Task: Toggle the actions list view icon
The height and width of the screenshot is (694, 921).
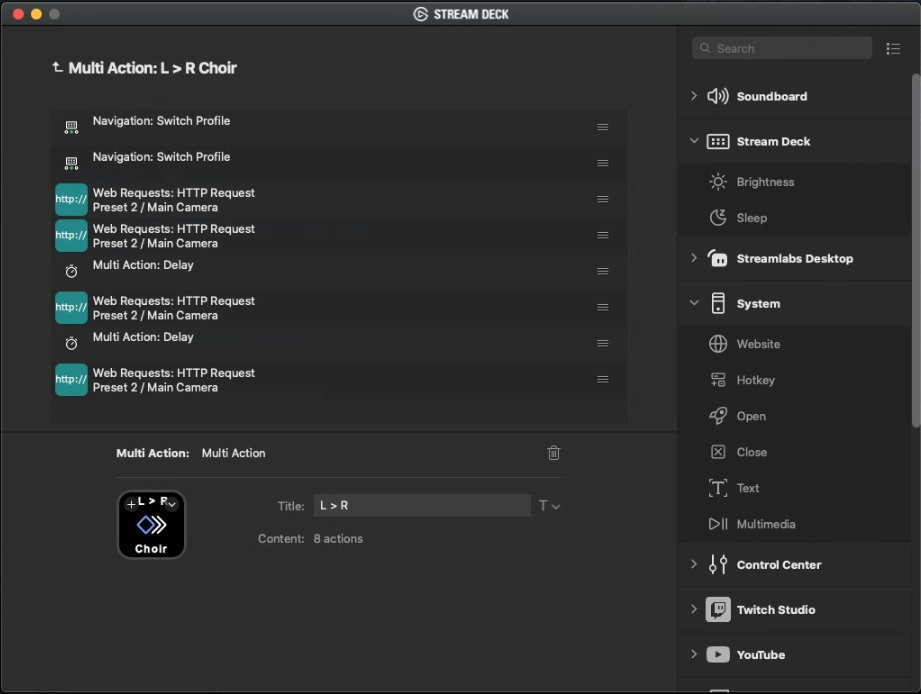Action: click(893, 49)
